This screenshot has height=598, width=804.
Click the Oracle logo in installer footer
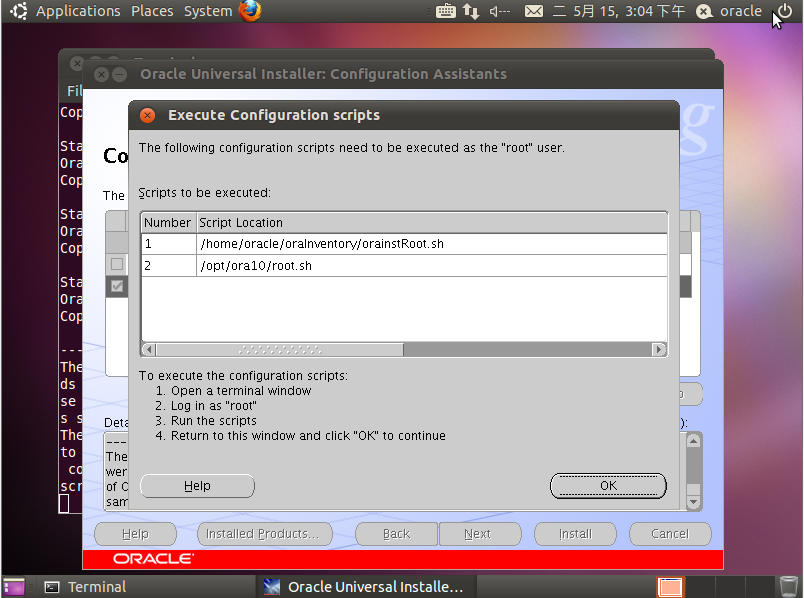pyautogui.click(x=153, y=559)
